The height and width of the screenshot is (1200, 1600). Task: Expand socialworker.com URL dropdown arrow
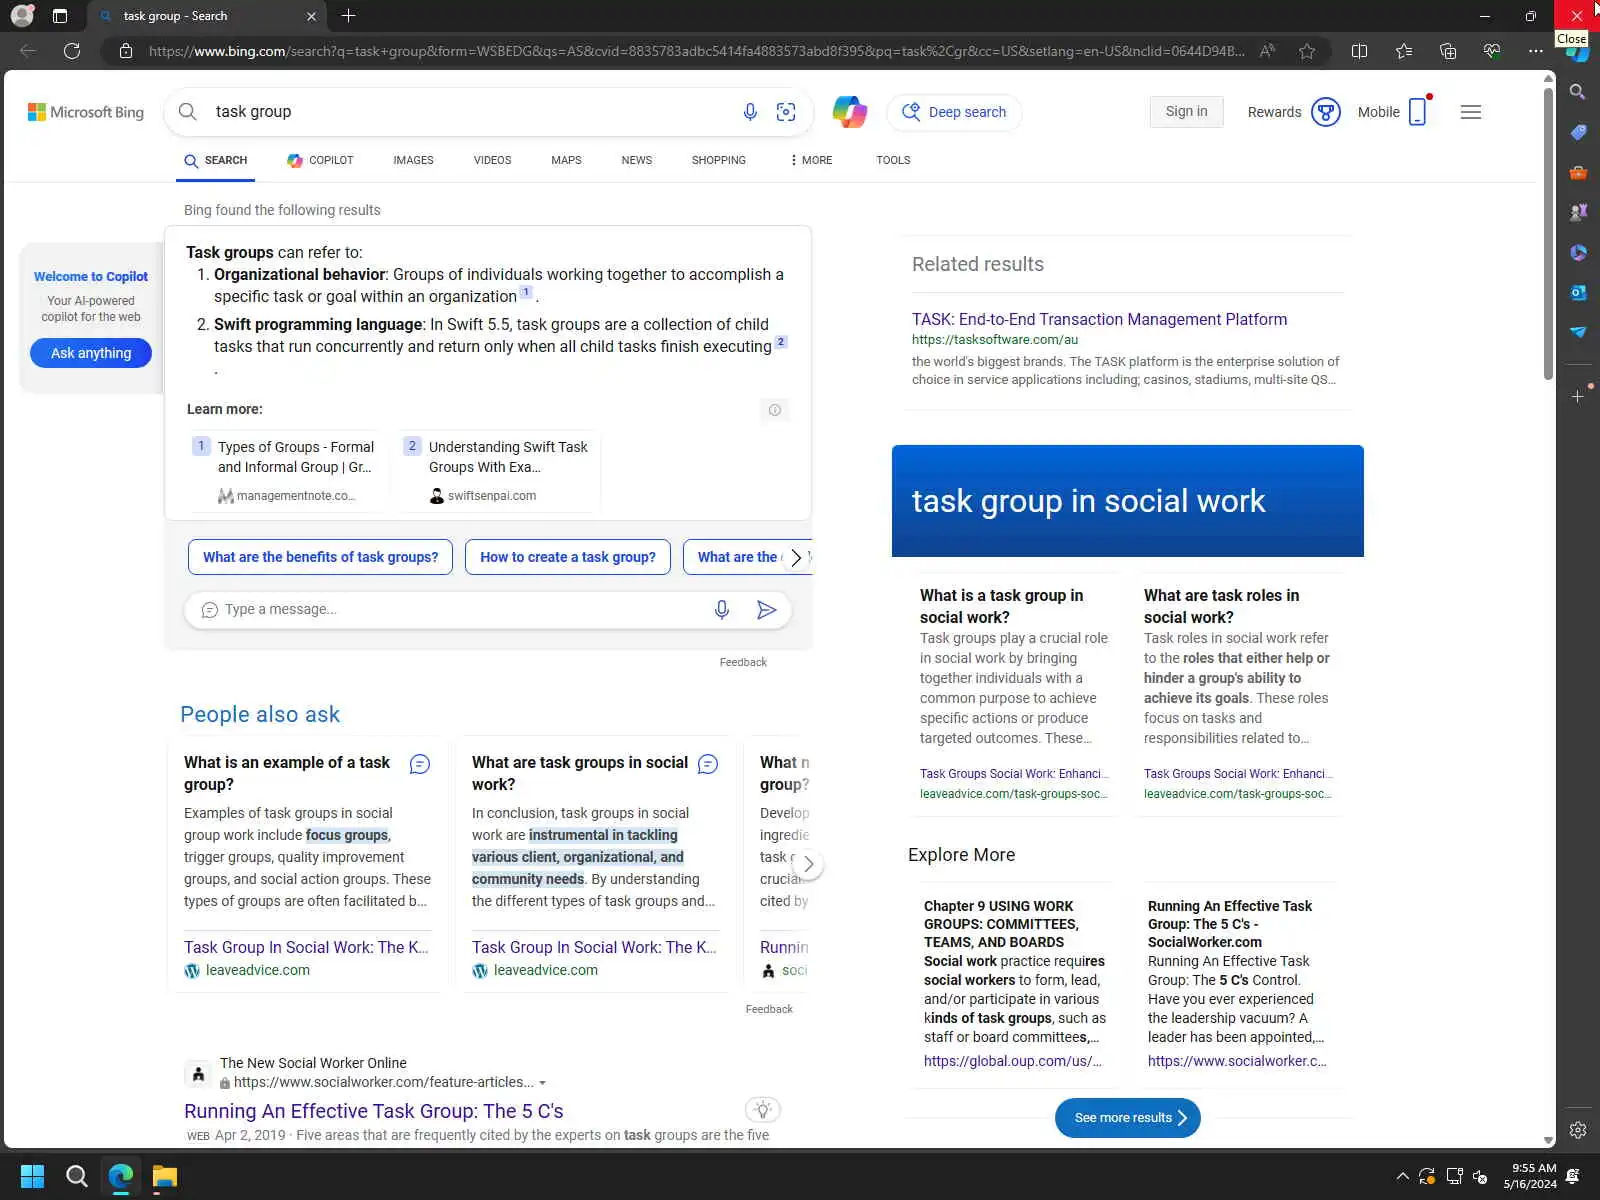point(543,1083)
